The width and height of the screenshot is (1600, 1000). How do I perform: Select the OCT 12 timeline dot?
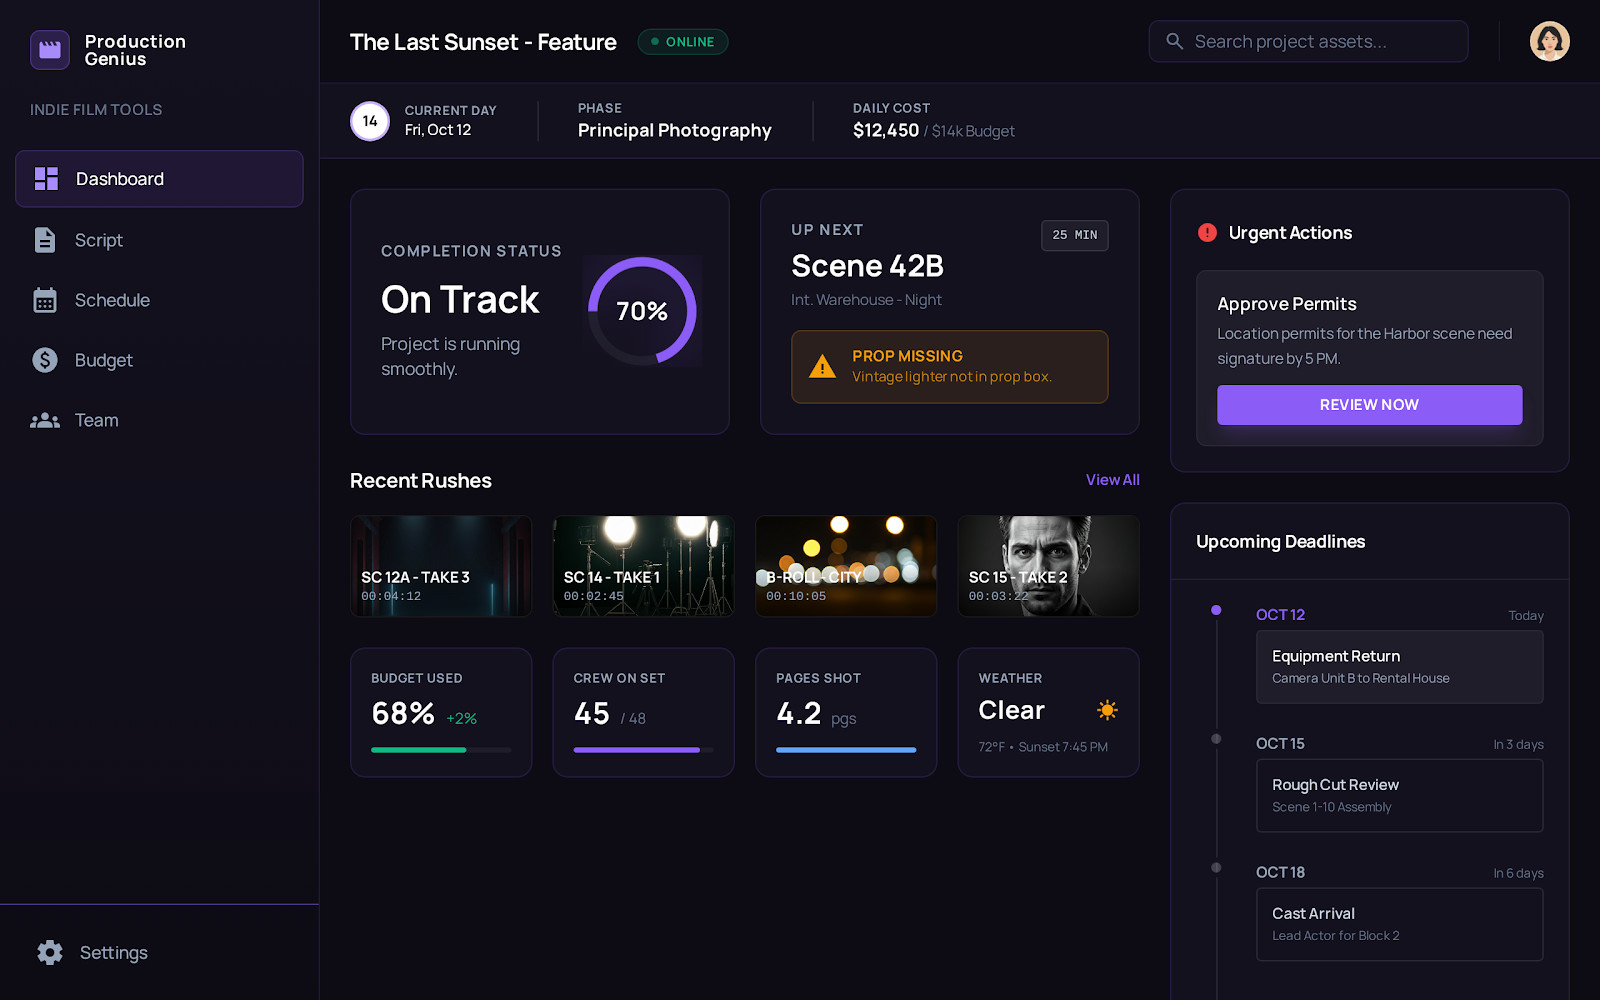click(x=1216, y=610)
